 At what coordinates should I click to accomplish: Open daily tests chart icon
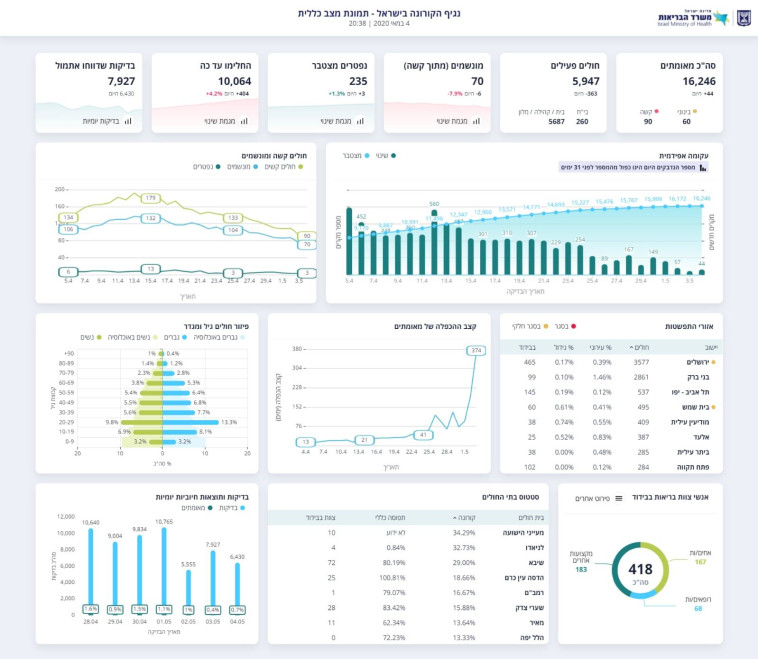[x=86, y=121]
